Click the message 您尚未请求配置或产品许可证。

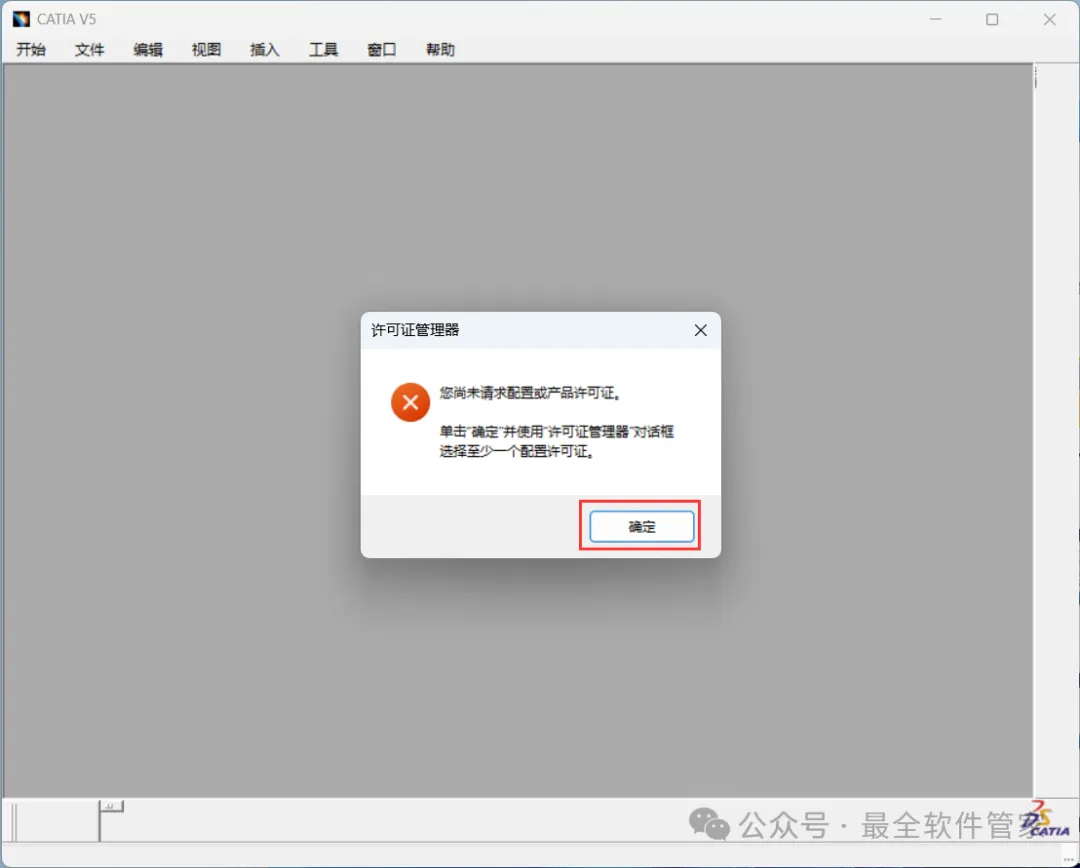tap(531, 393)
